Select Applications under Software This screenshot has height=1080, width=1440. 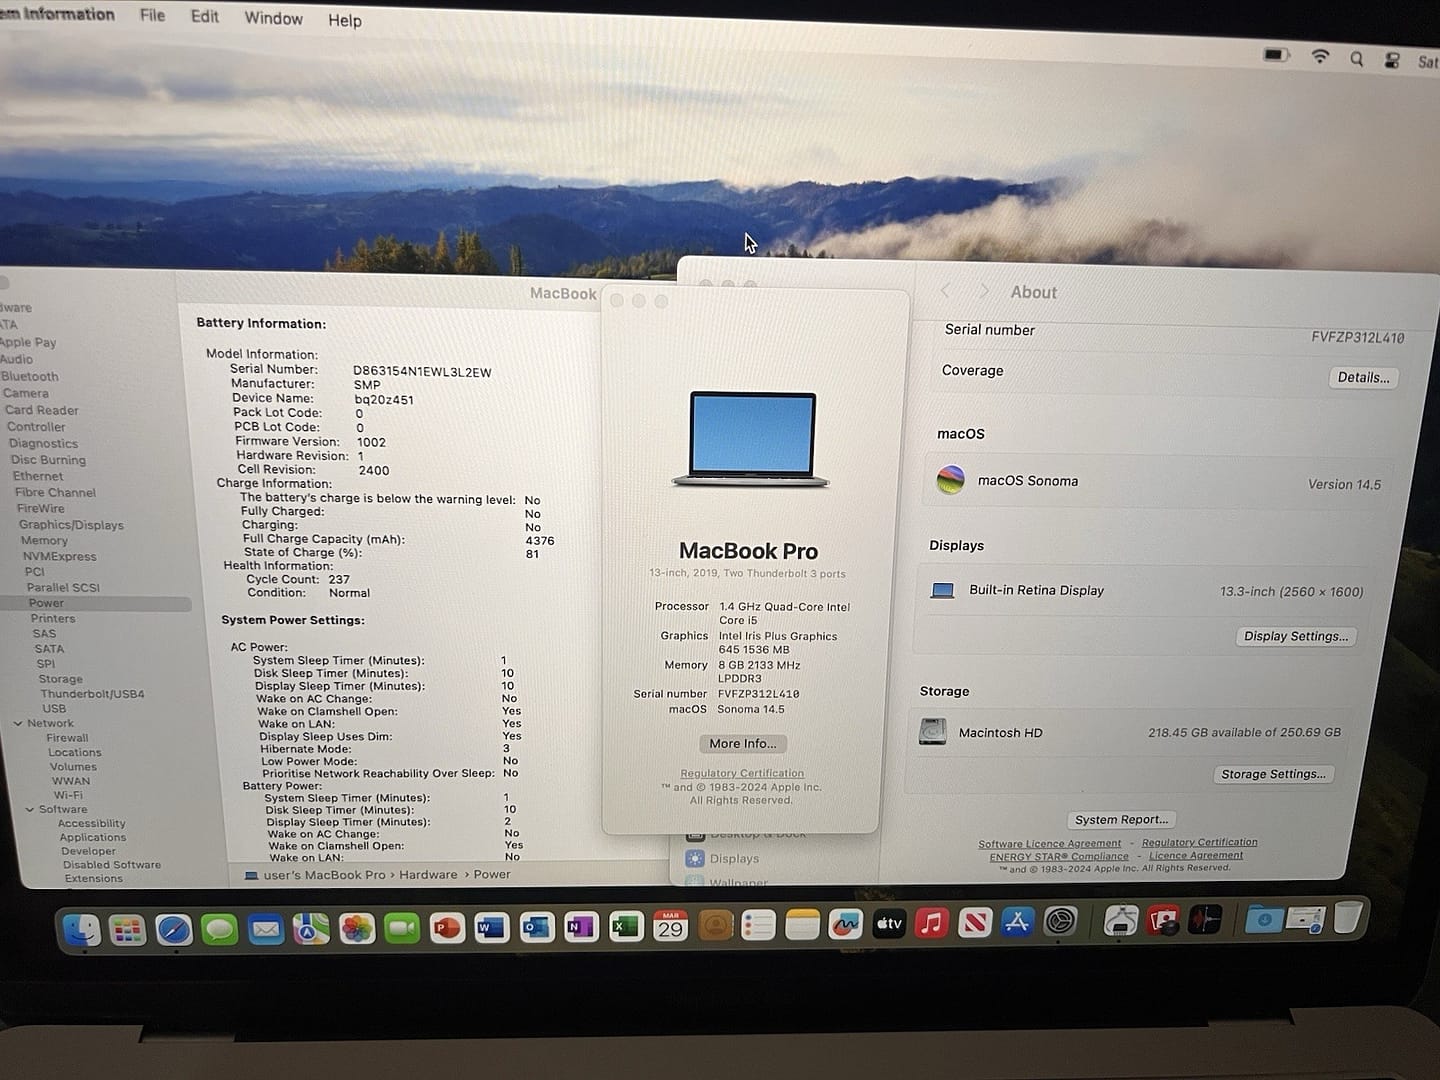click(x=93, y=837)
